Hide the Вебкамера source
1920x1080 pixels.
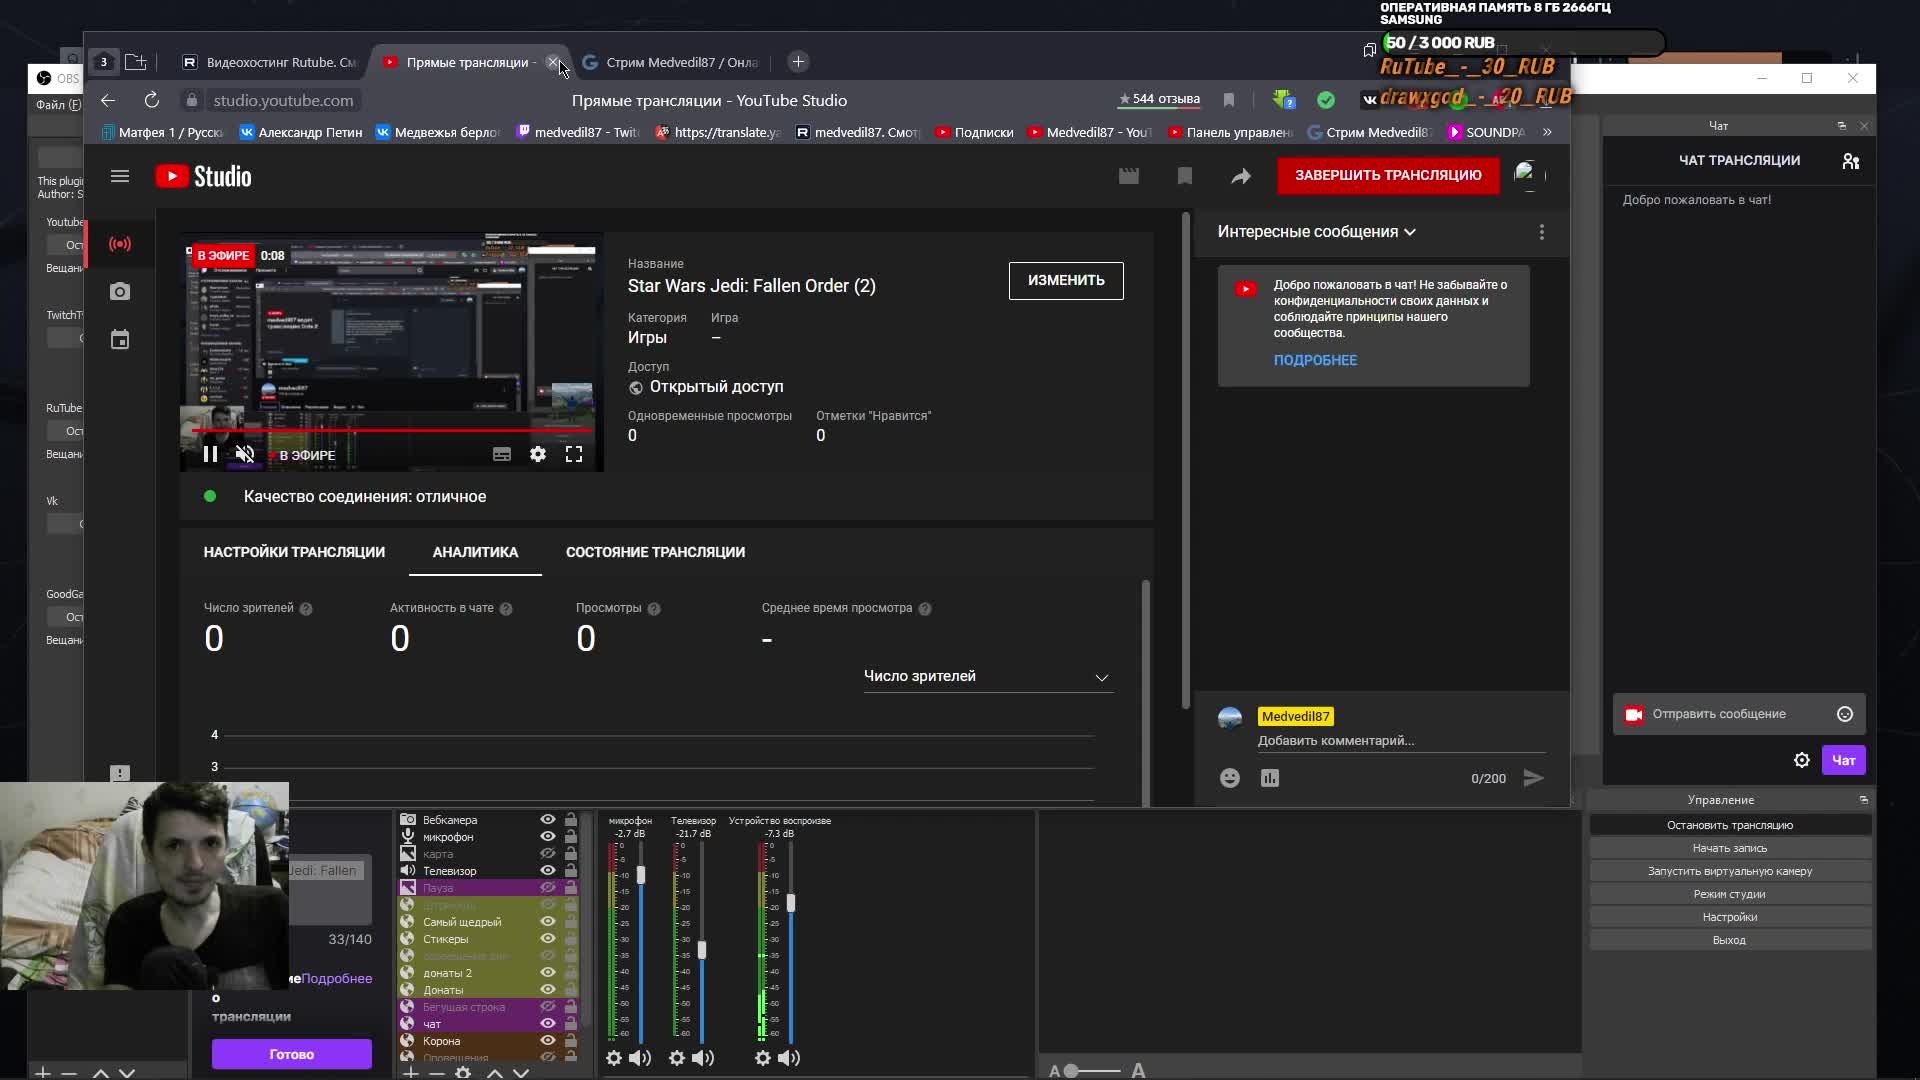(548, 819)
